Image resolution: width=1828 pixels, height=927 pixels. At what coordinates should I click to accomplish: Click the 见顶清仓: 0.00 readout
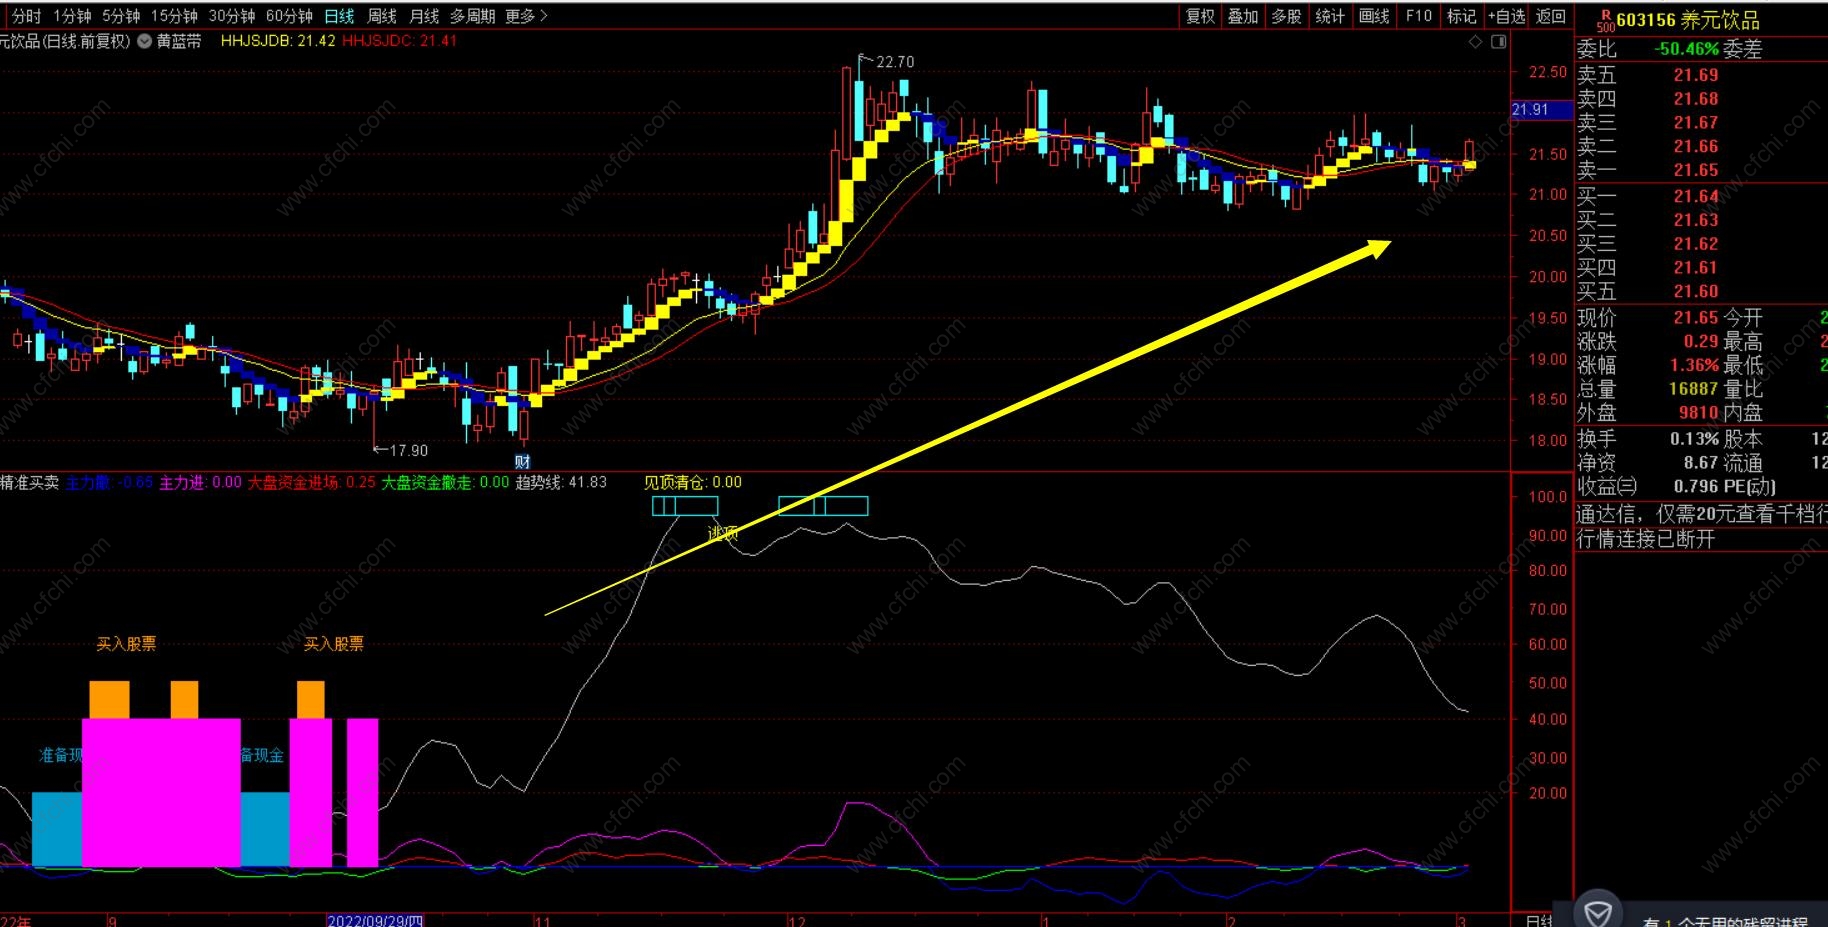[x=693, y=482]
